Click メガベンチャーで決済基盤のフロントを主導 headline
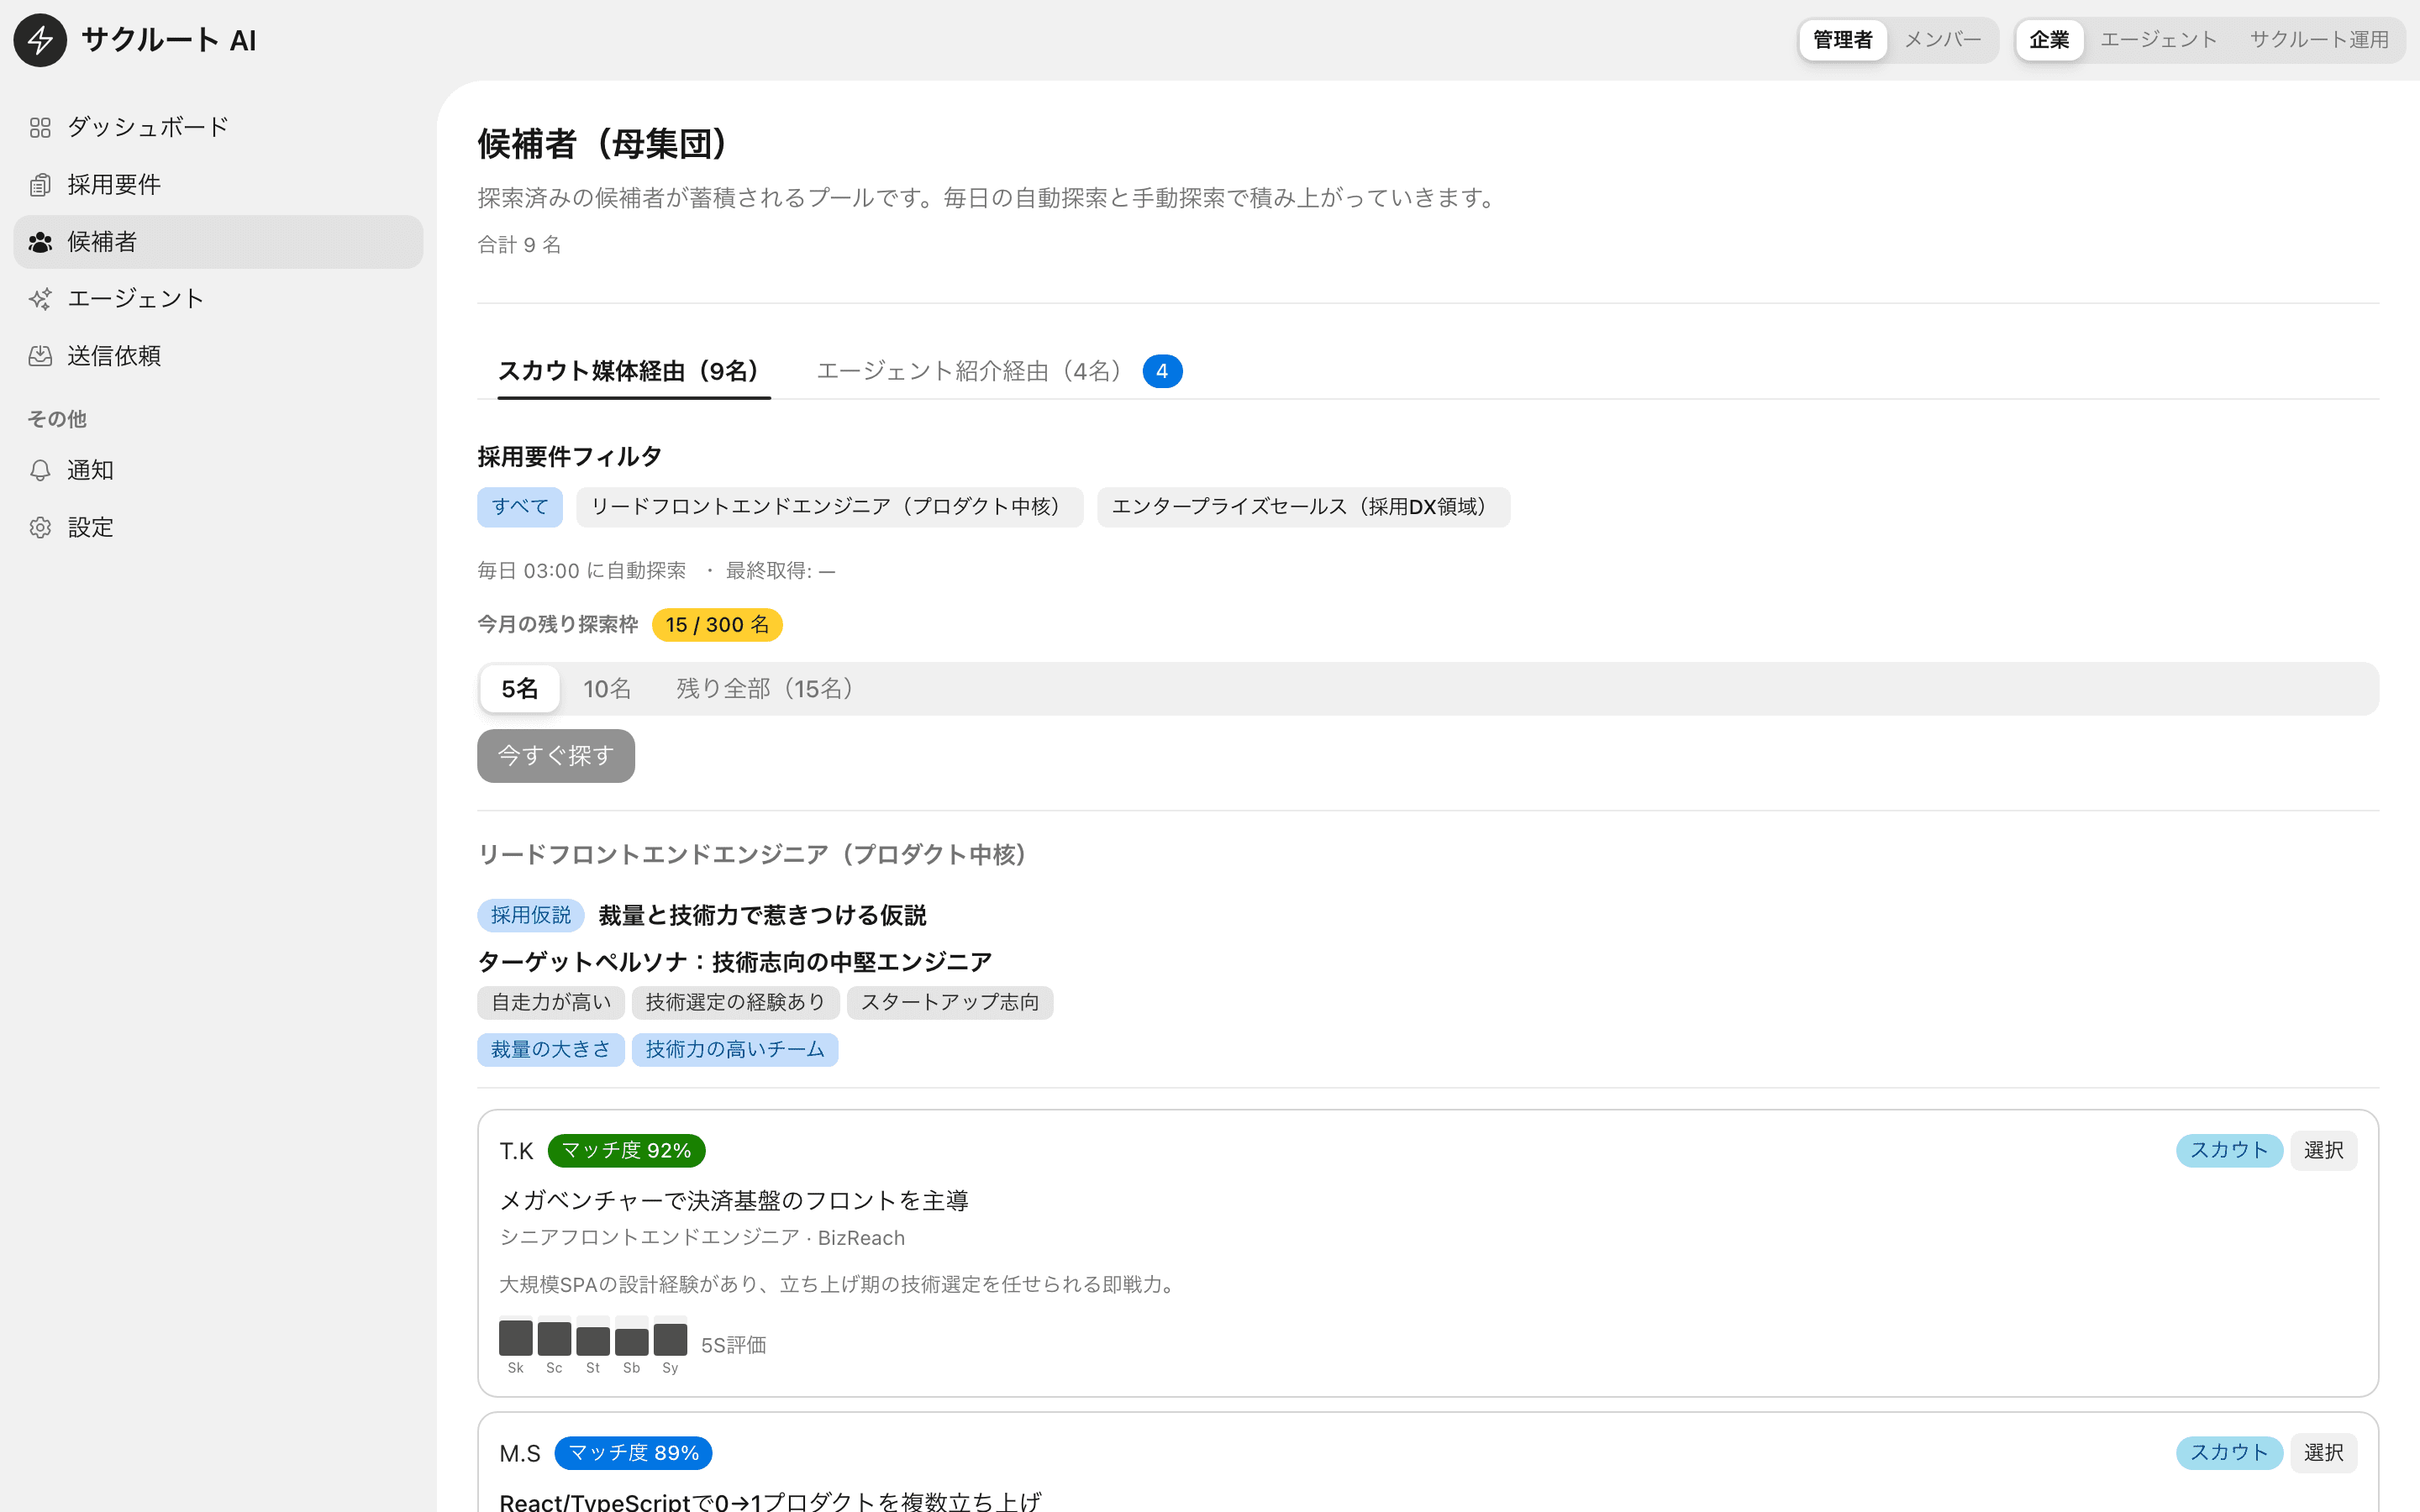The image size is (2420, 1512). tap(734, 1200)
